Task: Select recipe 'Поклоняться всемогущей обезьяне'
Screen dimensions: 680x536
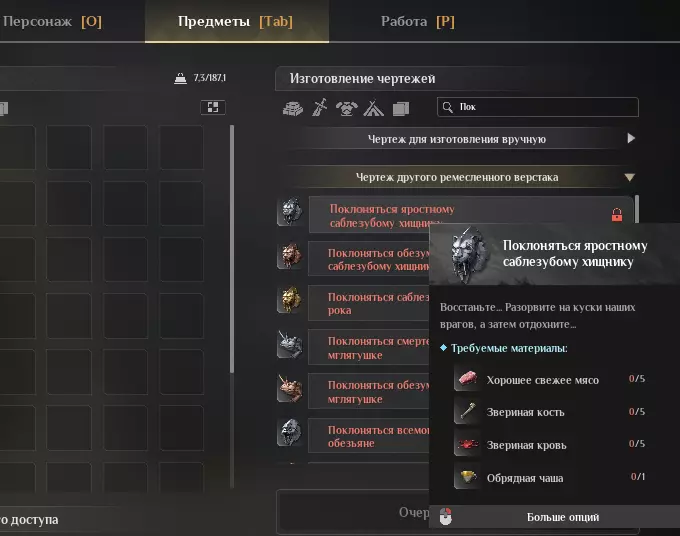Action: point(369,436)
